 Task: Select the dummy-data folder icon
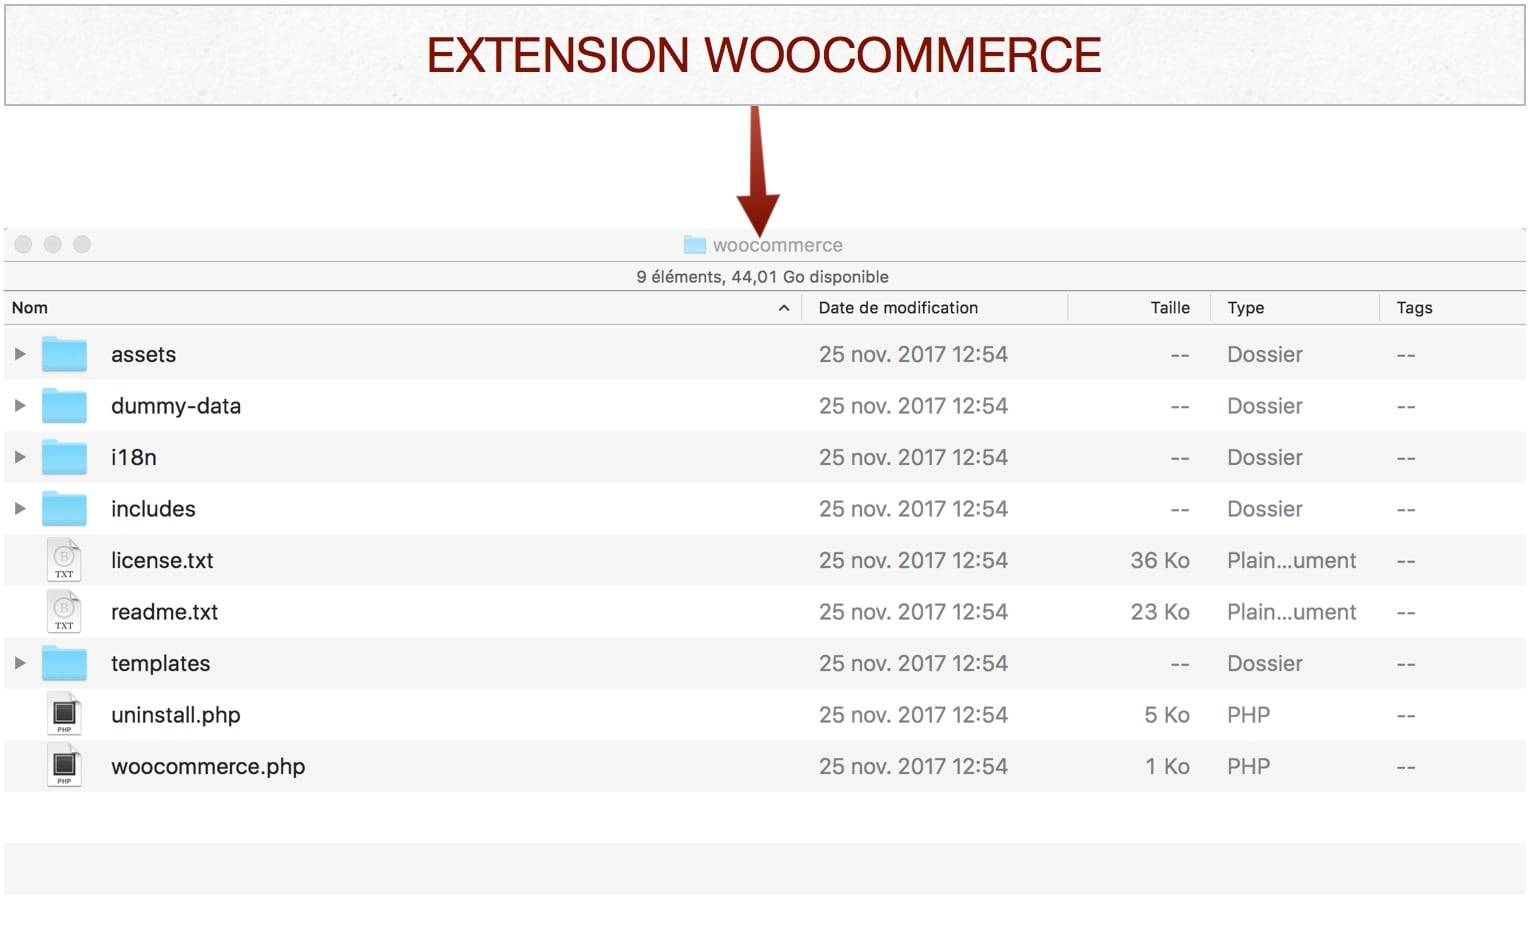click(x=64, y=406)
